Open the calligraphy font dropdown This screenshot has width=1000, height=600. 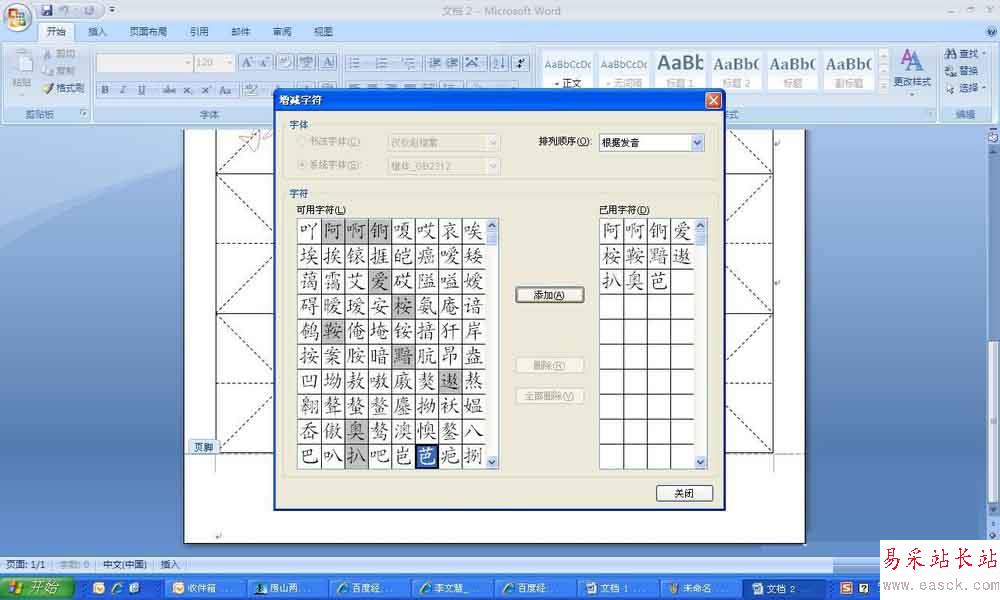492,143
